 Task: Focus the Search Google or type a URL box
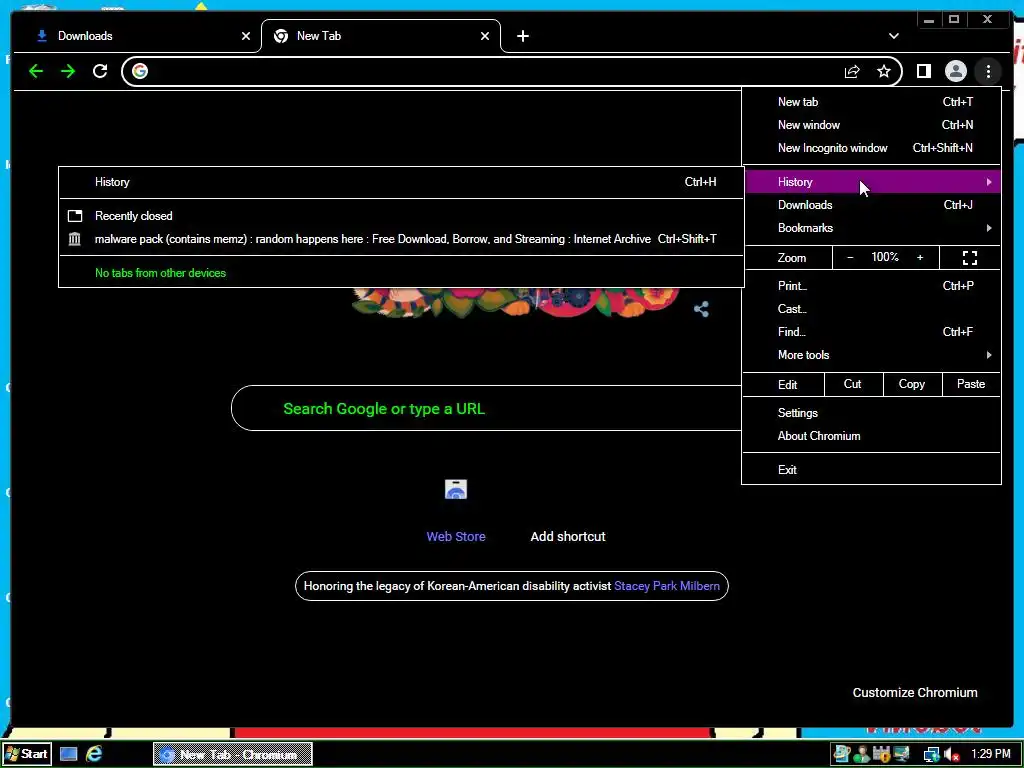pyautogui.click(x=486, y=408)
